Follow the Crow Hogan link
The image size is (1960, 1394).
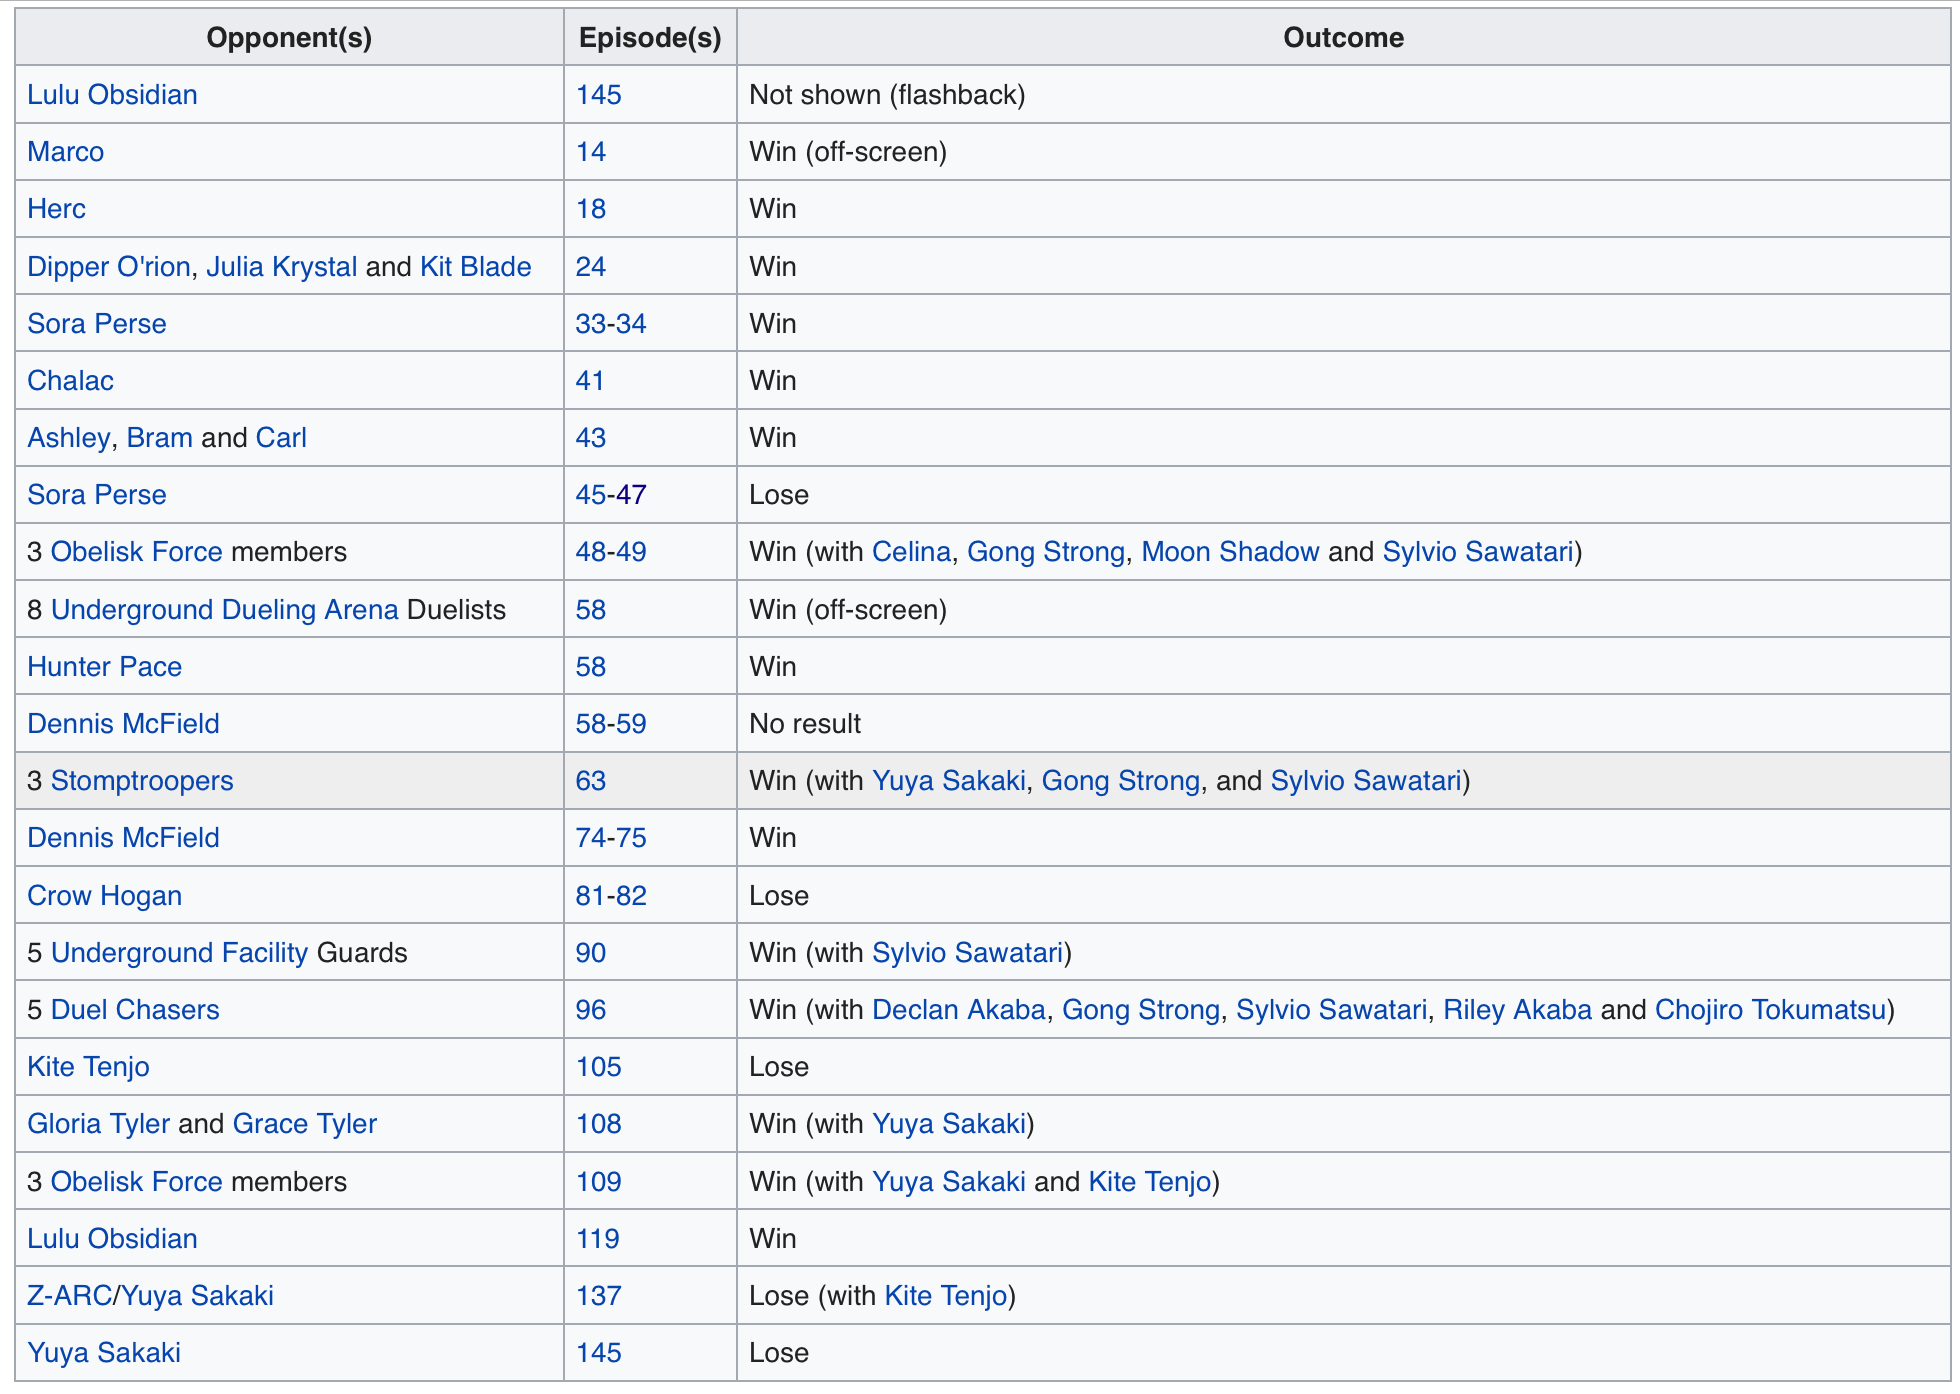(104, 896)
